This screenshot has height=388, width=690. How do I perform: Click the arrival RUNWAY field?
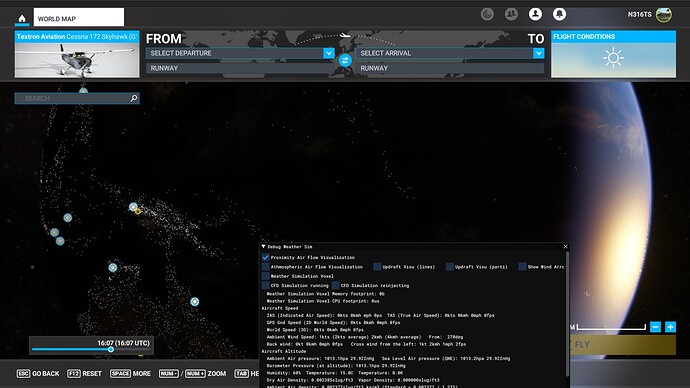point(450,68)
